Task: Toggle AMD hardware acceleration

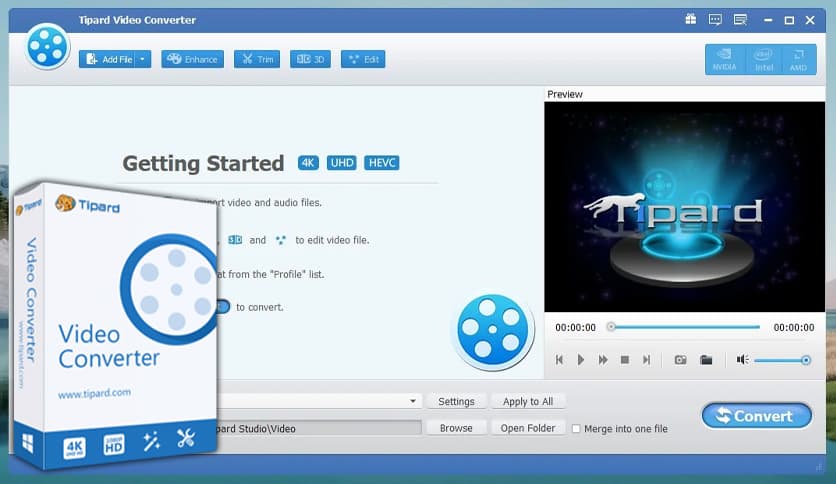Action: 798,59
